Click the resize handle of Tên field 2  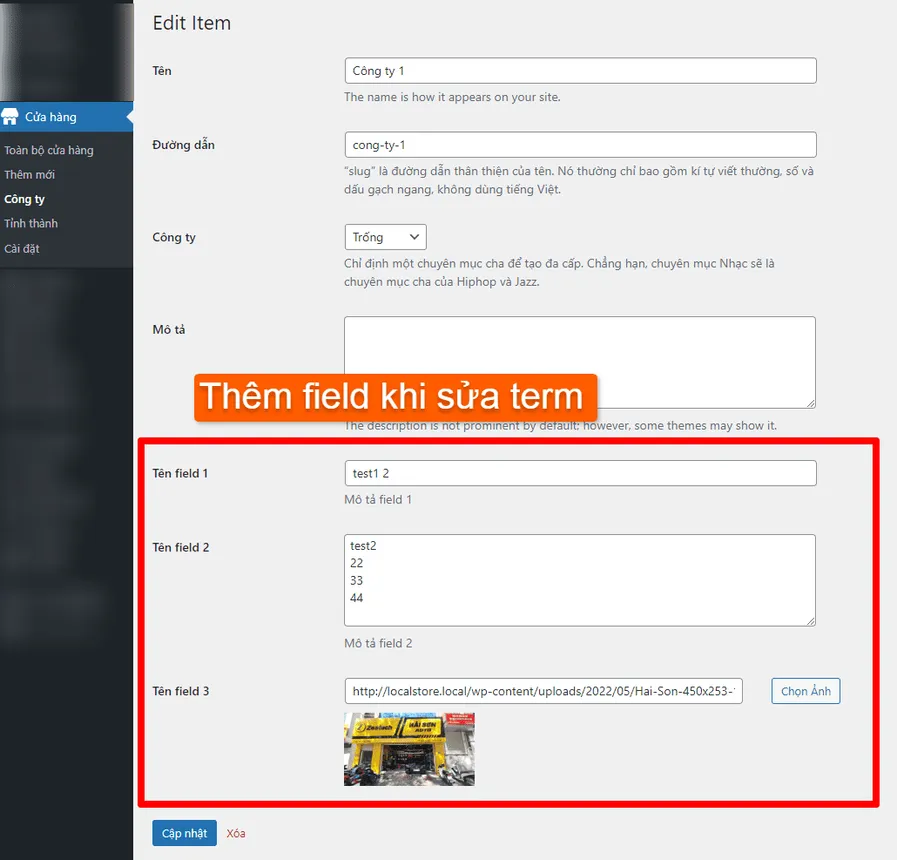coord(810,620)
